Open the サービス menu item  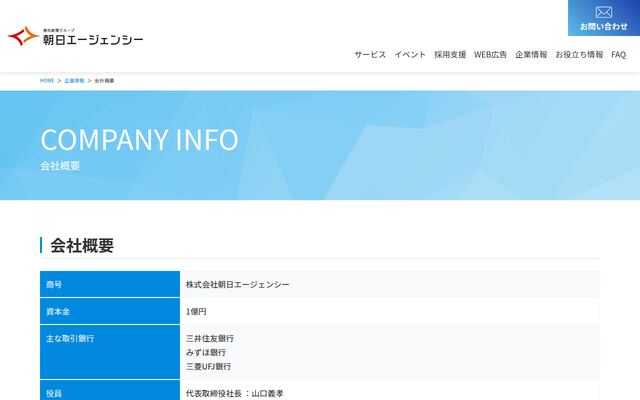[370, 55]
